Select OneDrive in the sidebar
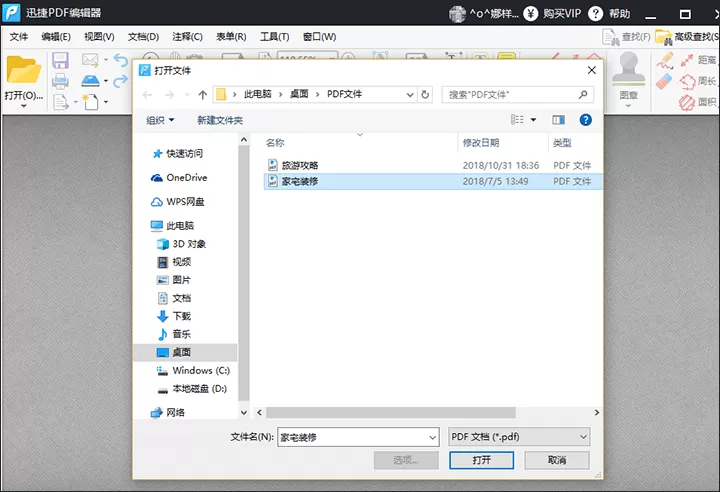 point(180,177)
